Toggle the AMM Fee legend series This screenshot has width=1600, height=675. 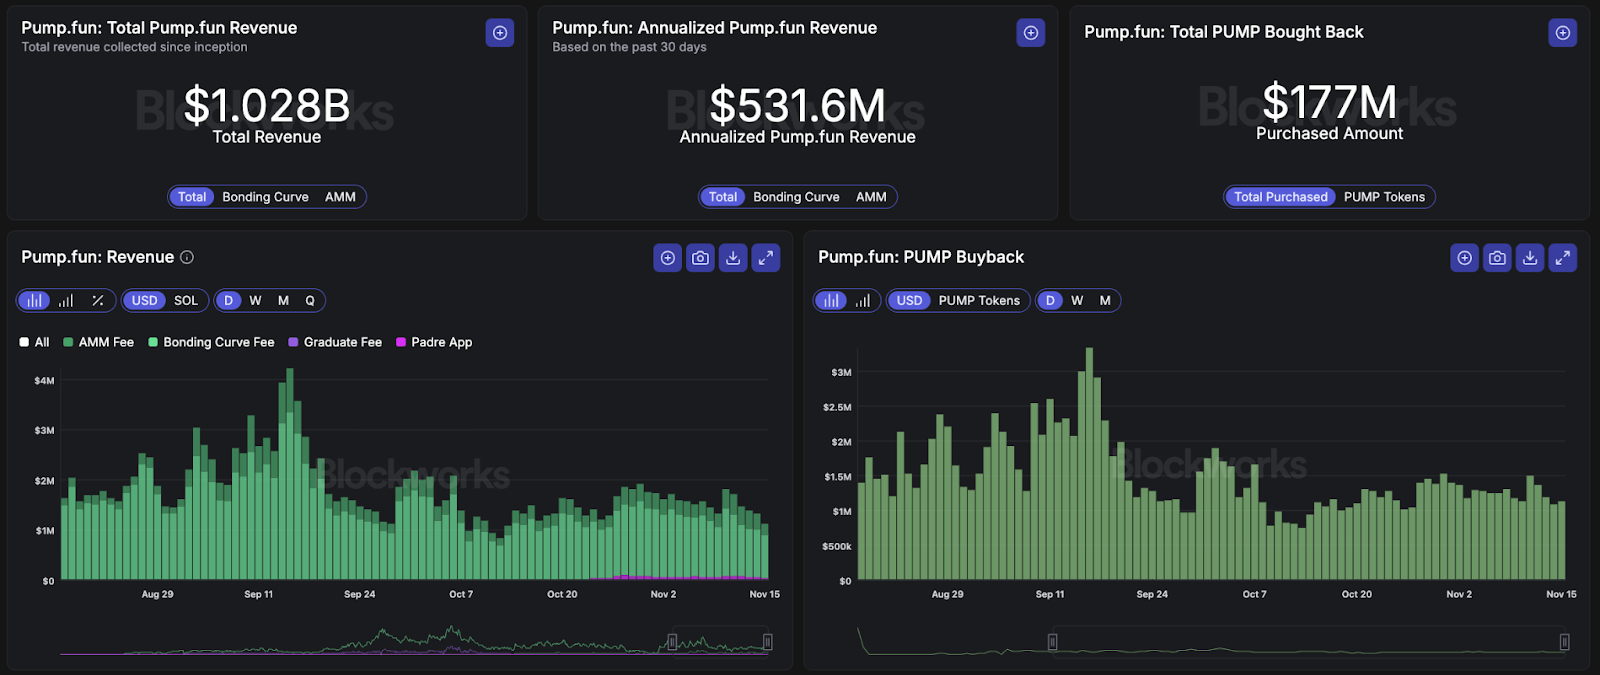click(98, 342)
